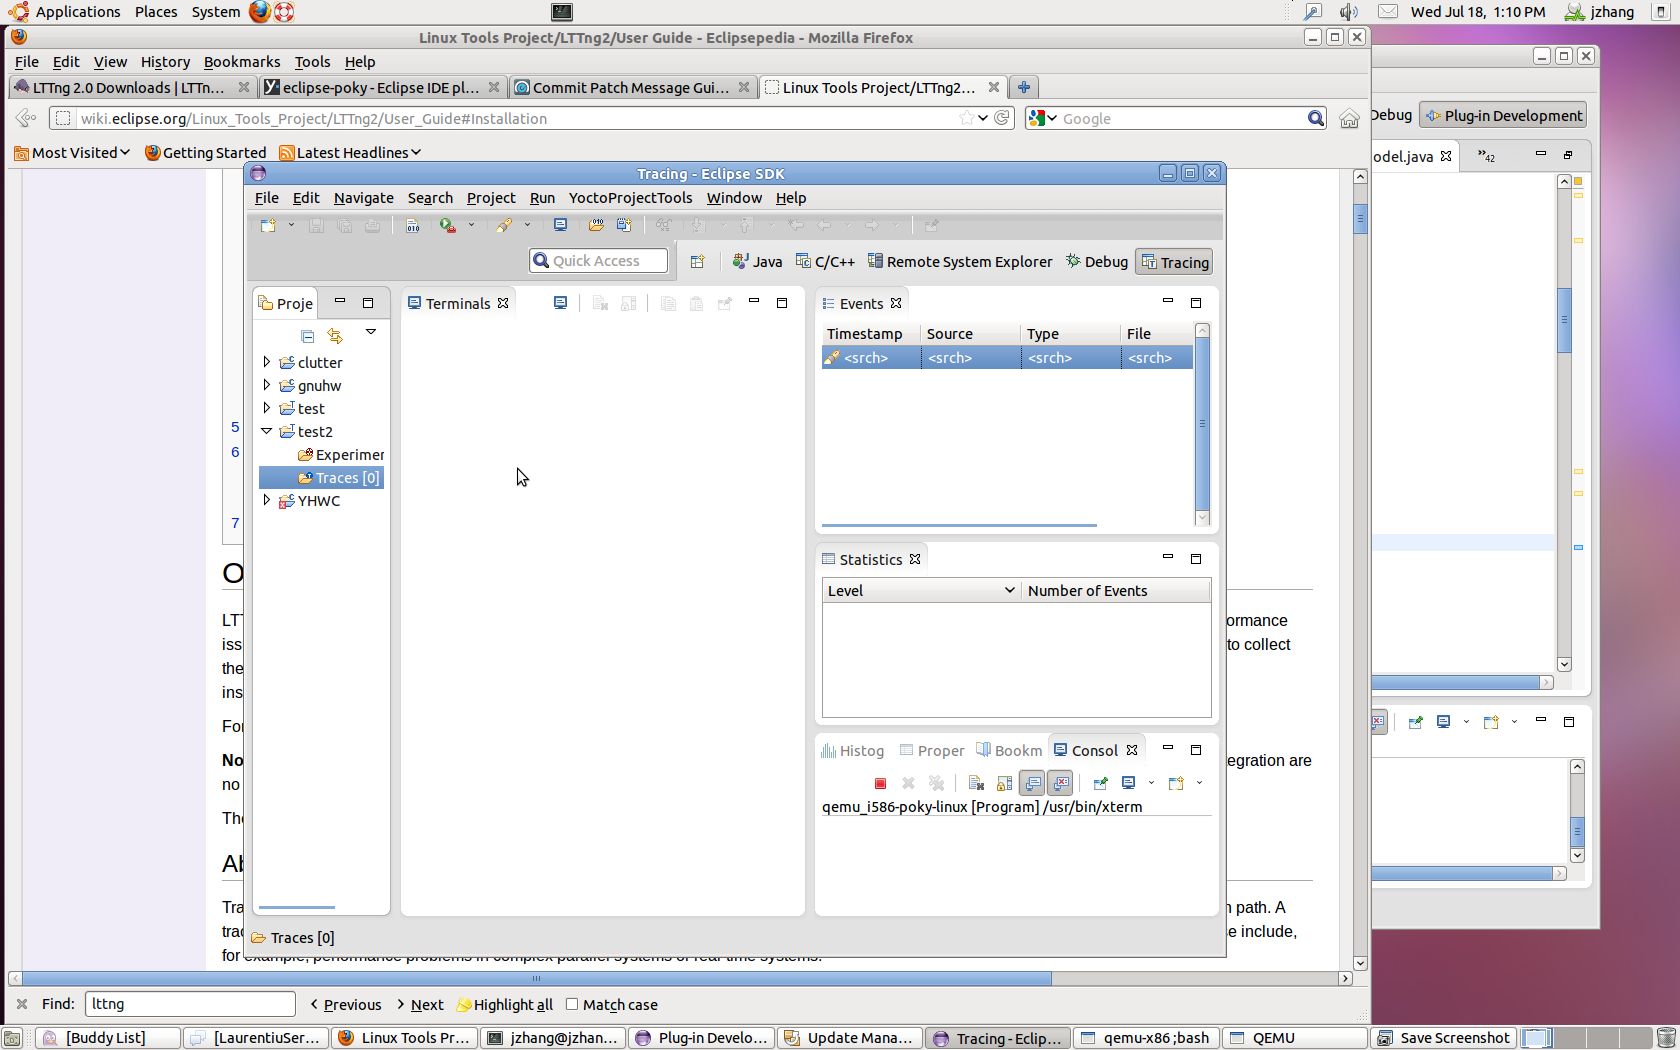This screenshot has height=1050, width=1680.
Task: Open Most Visited bookmarks dropdown
Action: (x=72, y=152)
